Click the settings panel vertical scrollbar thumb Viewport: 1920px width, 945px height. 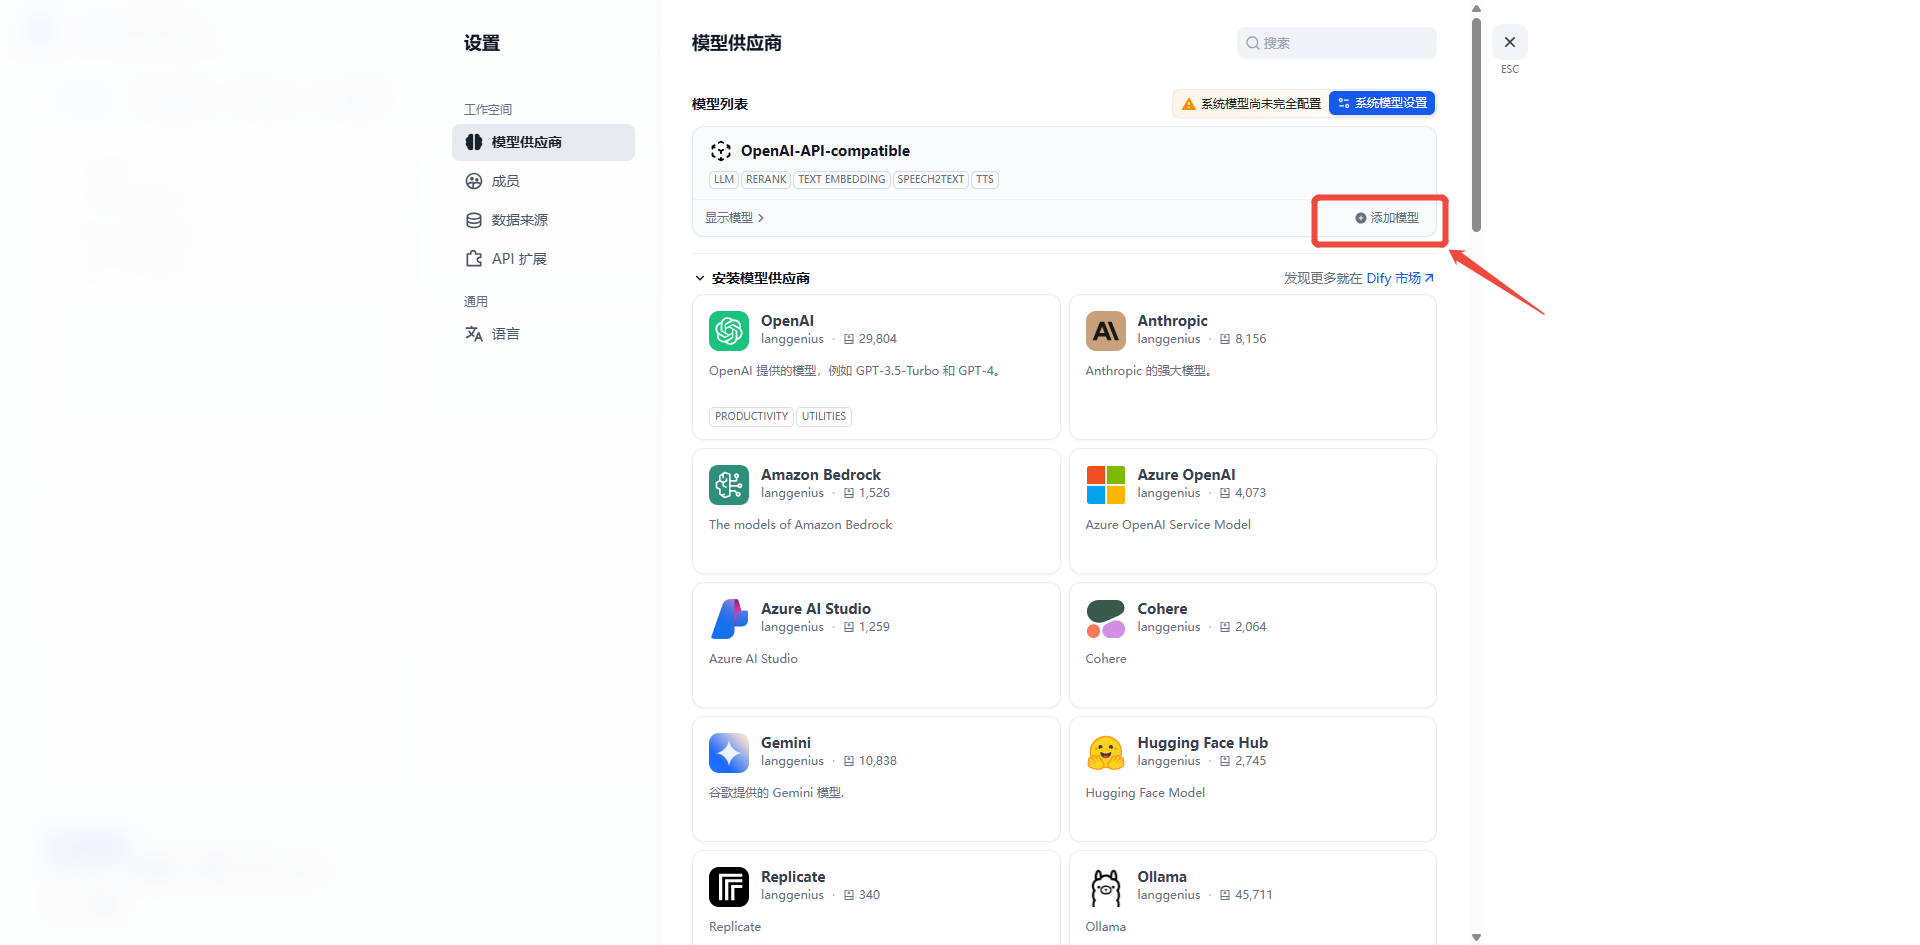click(x=1476, y=124)
